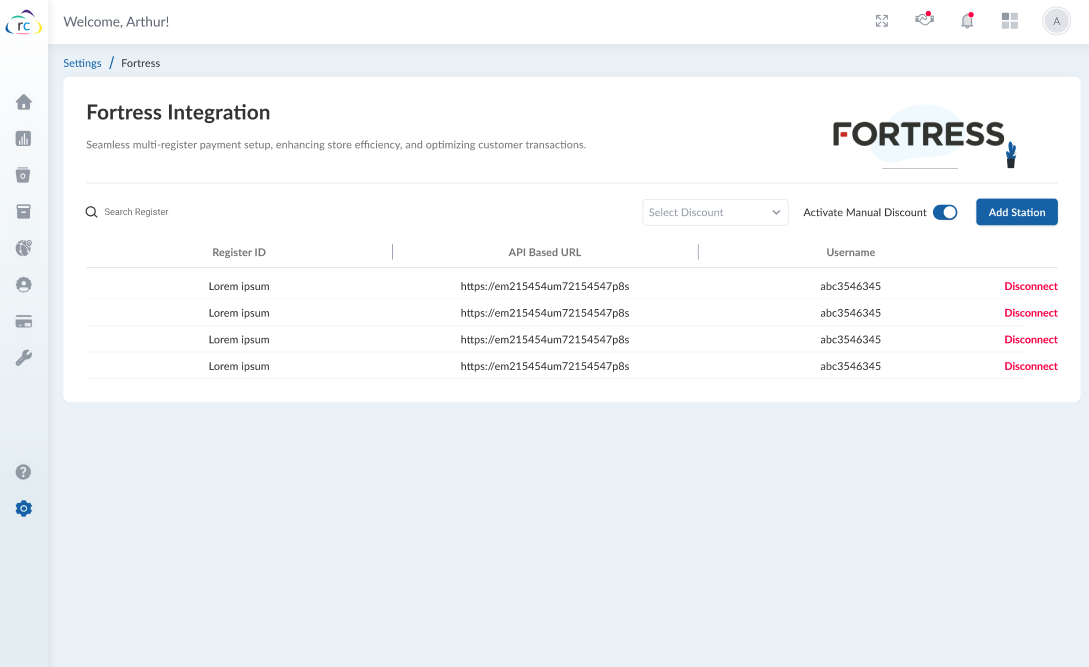This screenshot has height=667, width=1089.
Task: Go to Settings breadcrumb link
Action: (x=82, y=63)
